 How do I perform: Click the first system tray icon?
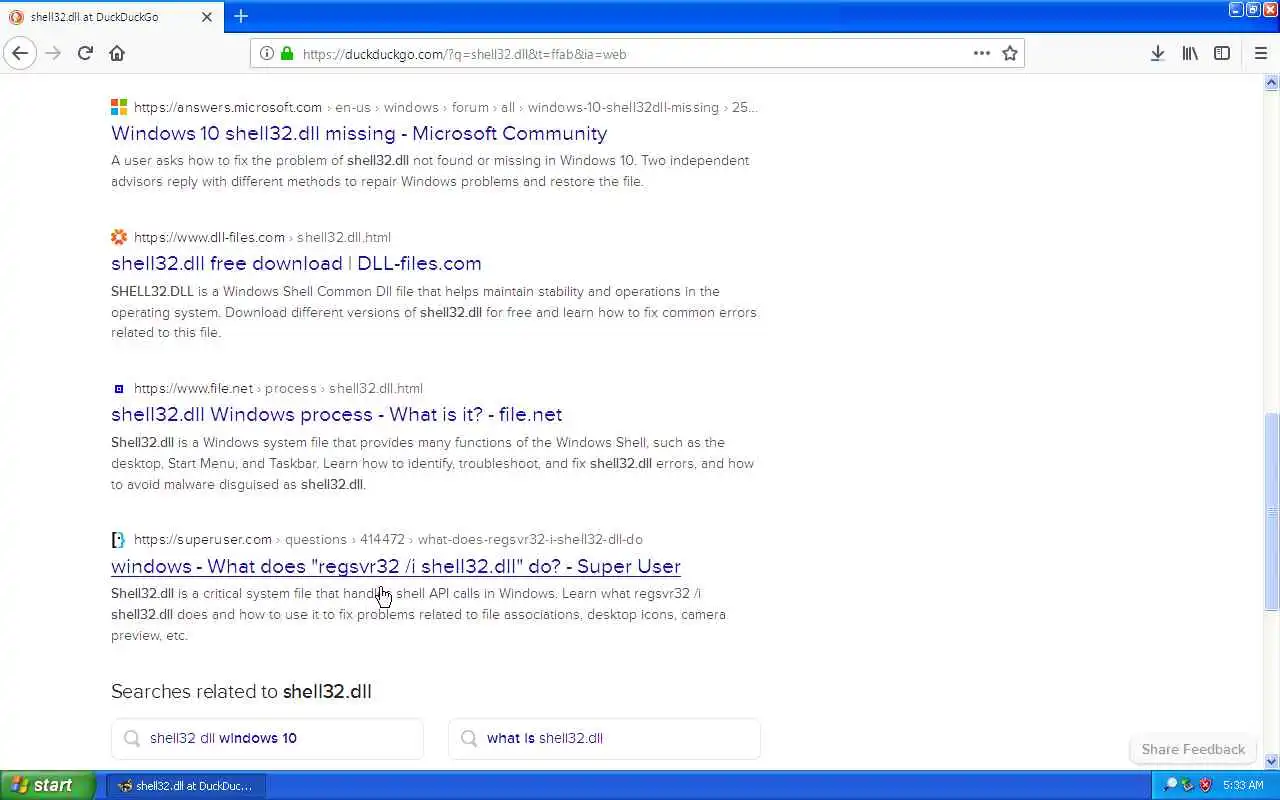pyautogui.click(x=1171, y=785)
